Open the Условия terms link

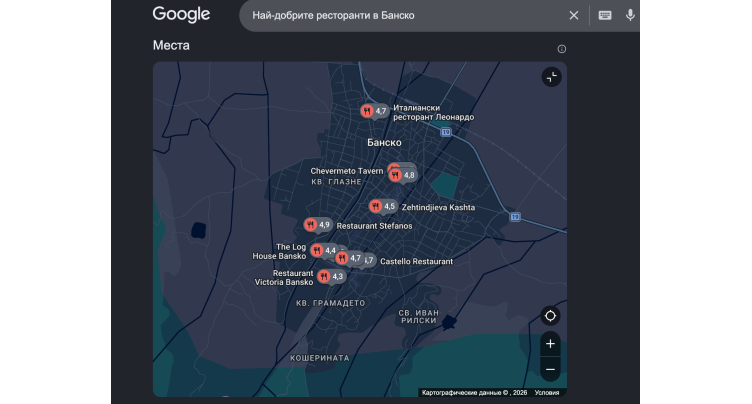[547, 392]
